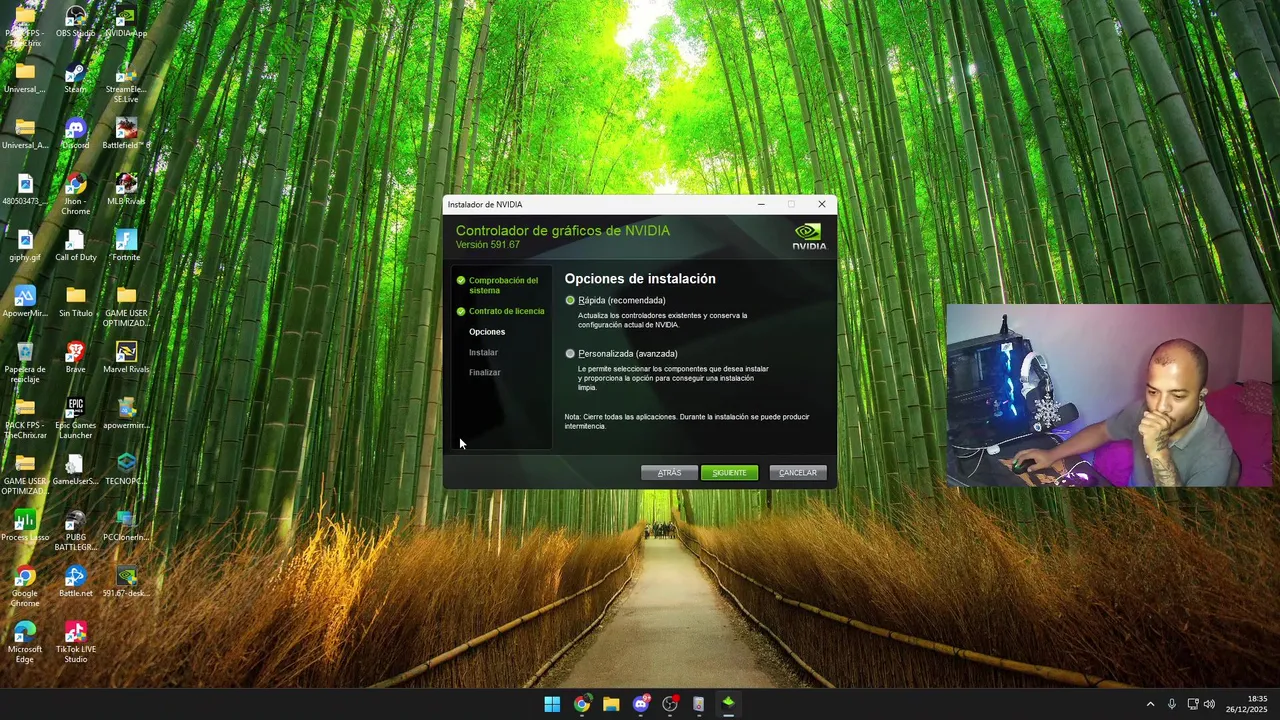Launch Steam from the desktop

[x=75, y=78]
